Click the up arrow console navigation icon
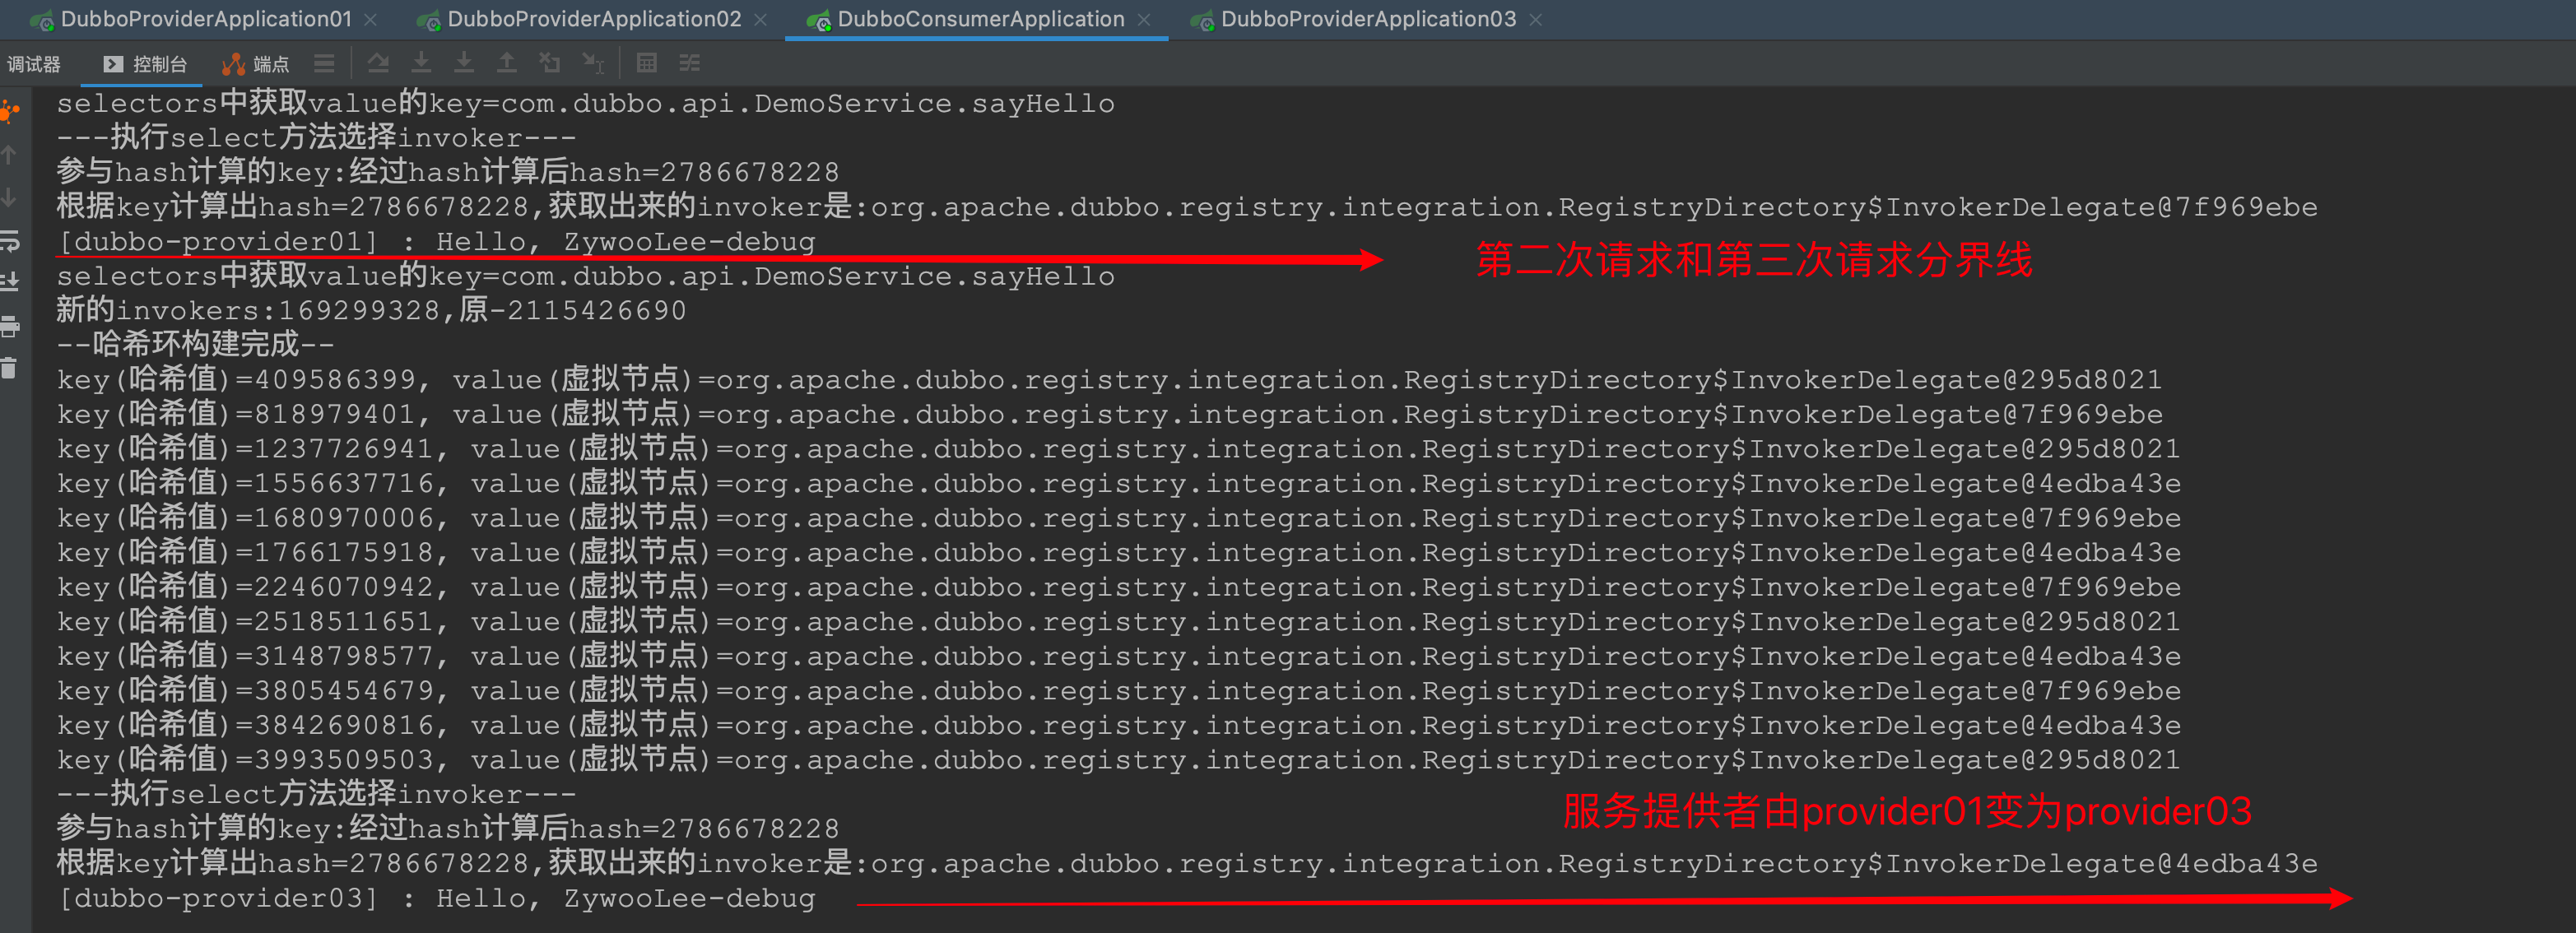This screenshot has width=2576, height=933. click(10, 154)
